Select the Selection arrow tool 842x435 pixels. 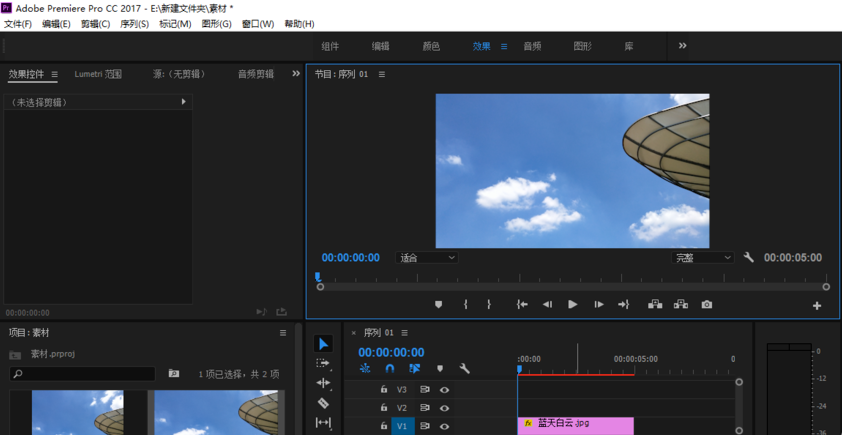tap(323, 344)
